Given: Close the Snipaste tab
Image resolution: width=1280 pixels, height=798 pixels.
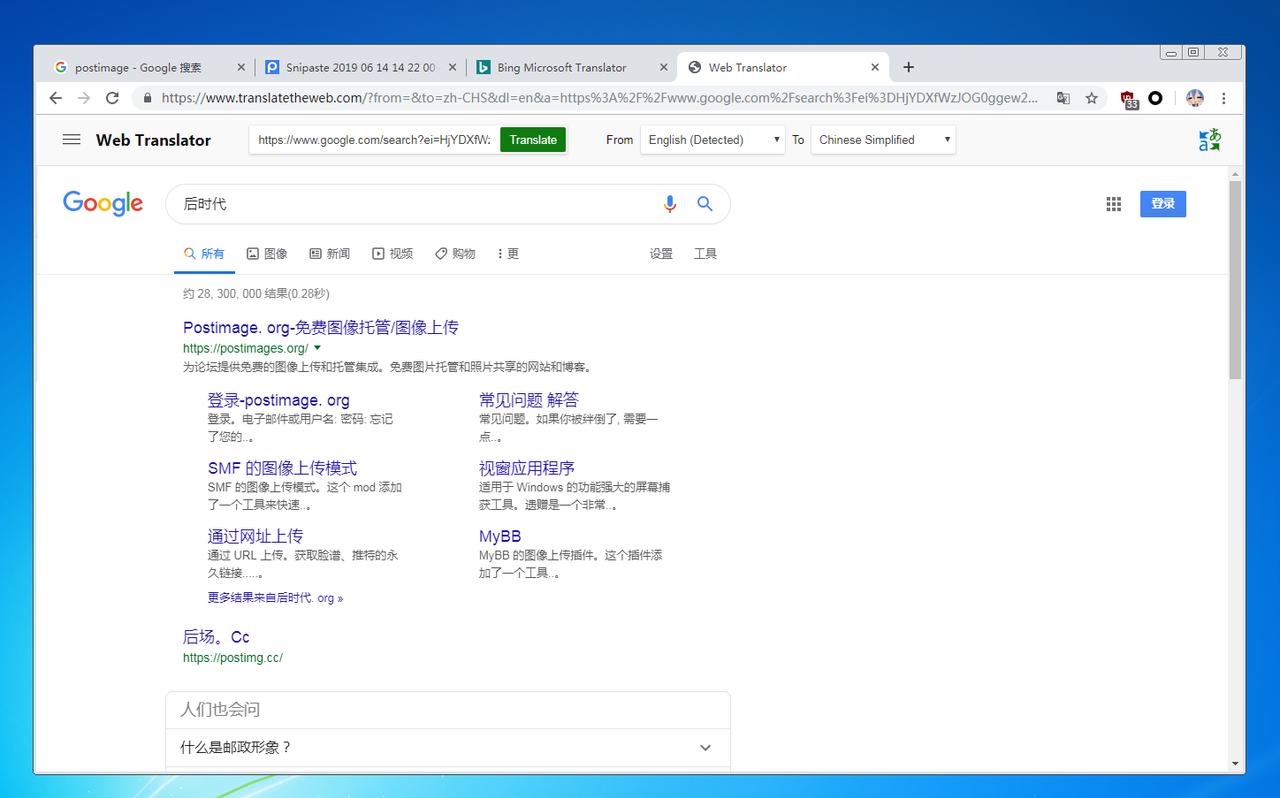Looking at the screenshot, I should 452,68.
